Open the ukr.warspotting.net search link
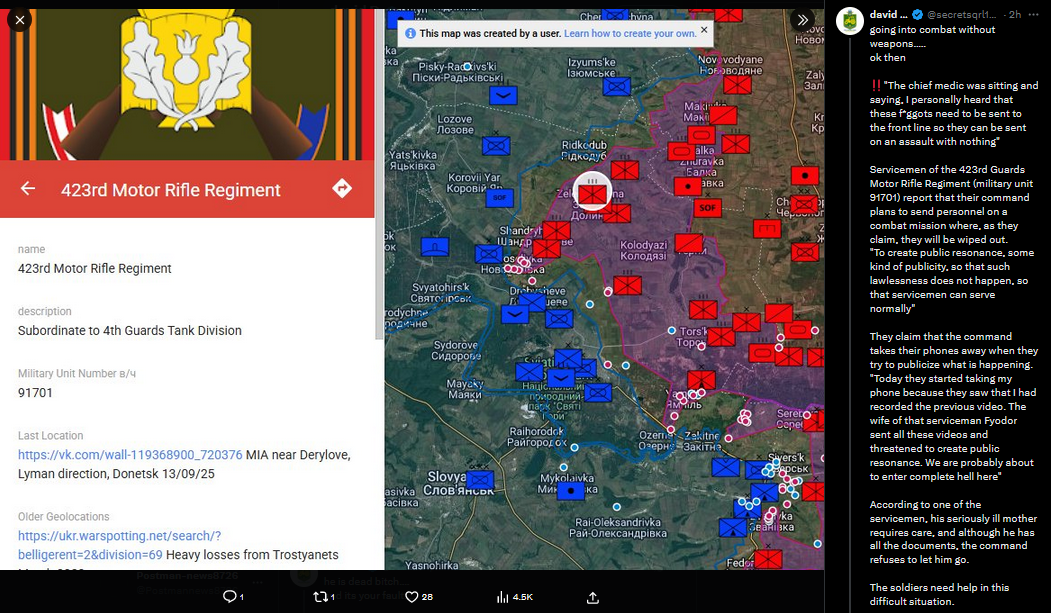Viewport: 1051px width, 613px height. pyautogui.click(x=119, y=545)
